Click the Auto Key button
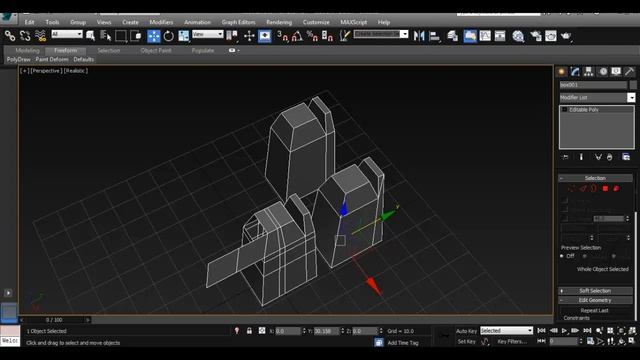 tap(466, 331)
